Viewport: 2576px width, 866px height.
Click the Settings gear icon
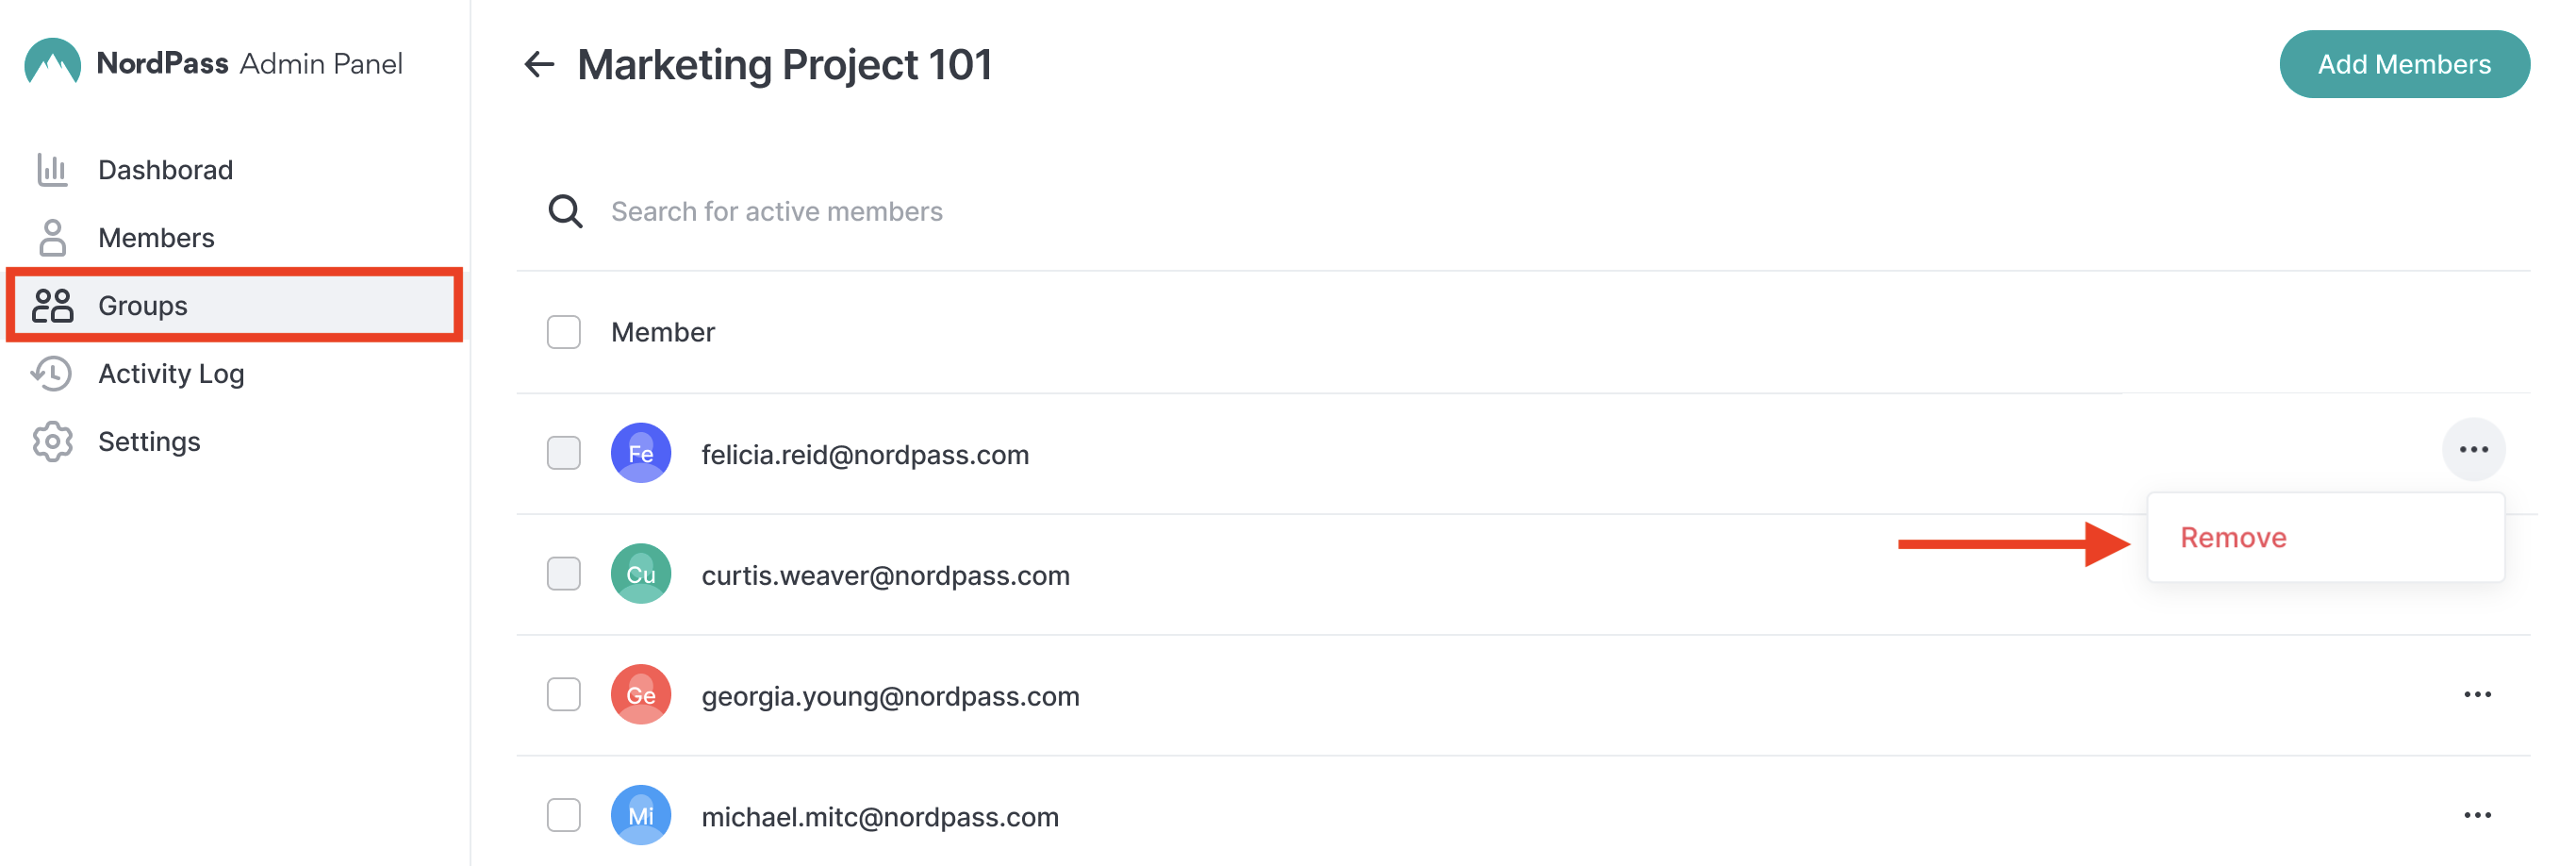point(52,441)
